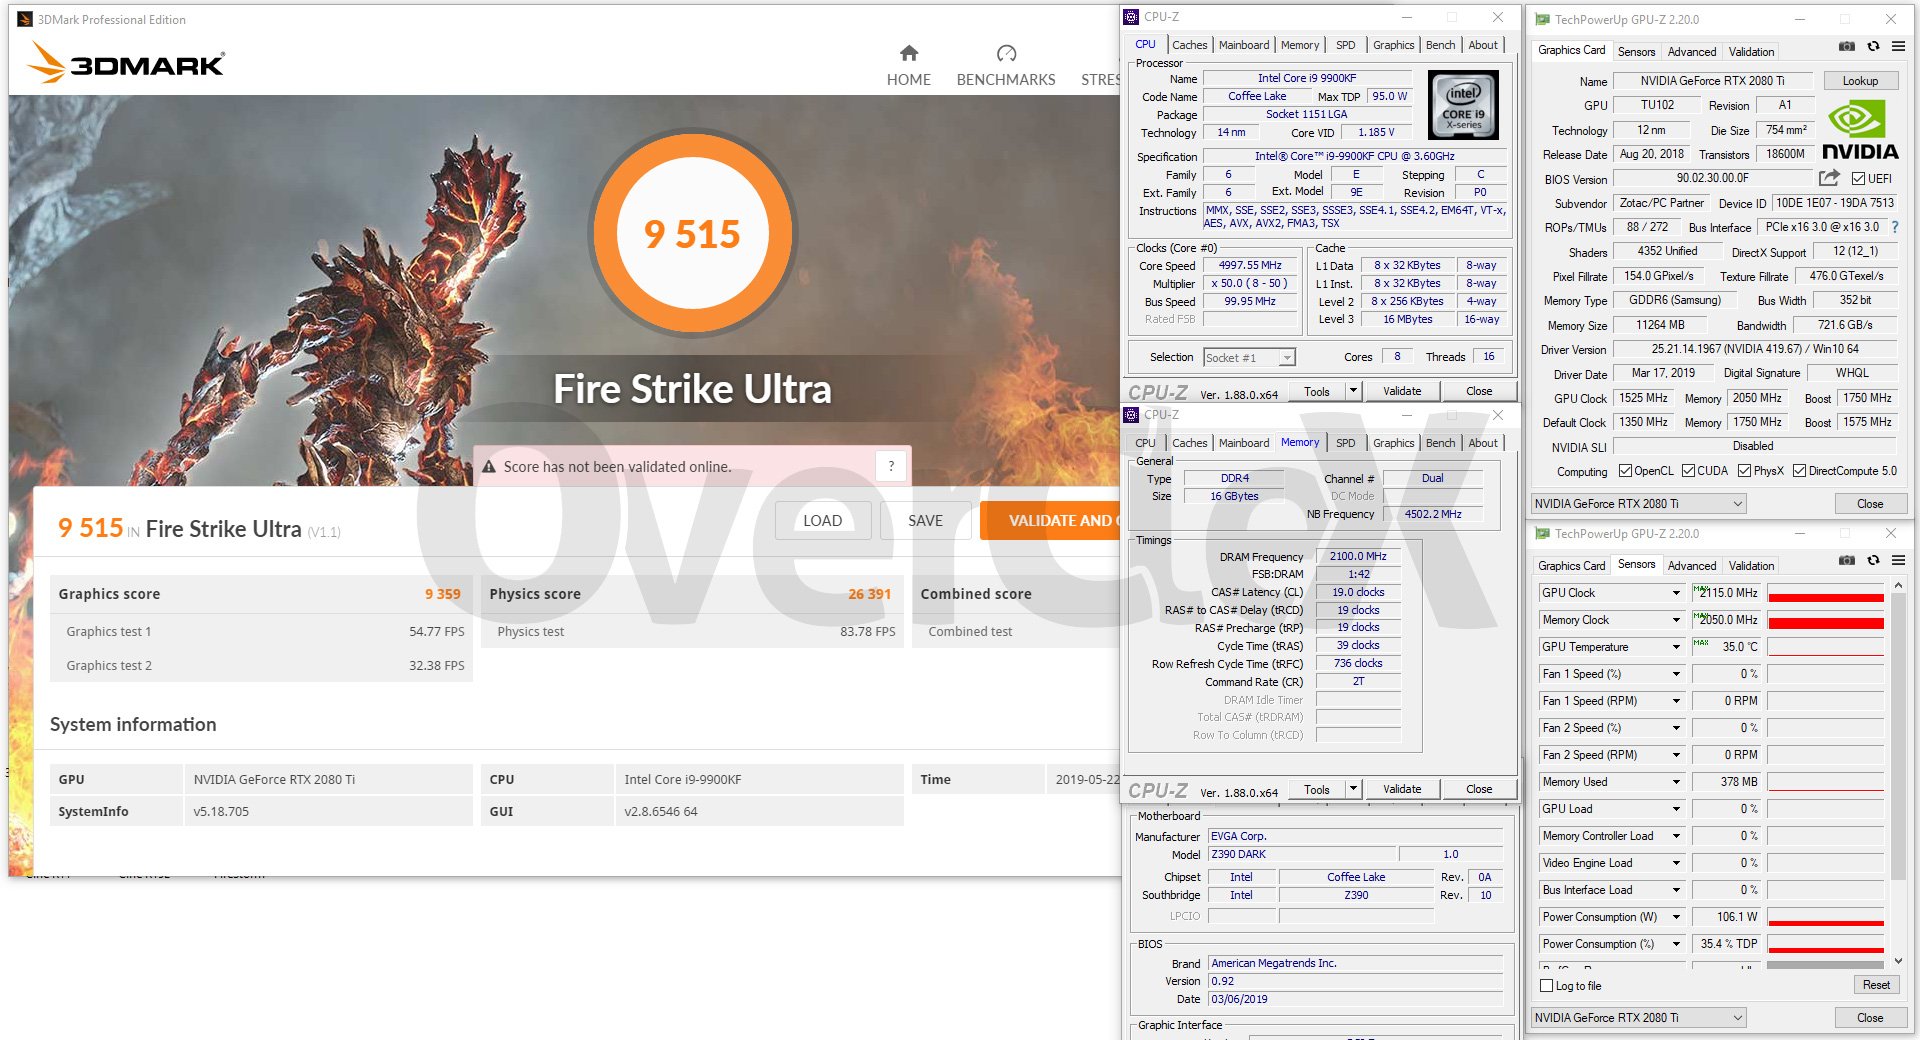Image resolution: width=1920 pixels, height=1040 pixels.
Task: Toggle the CUDA checkbox
Action: pyautogui.click(x=1688, y=471)
